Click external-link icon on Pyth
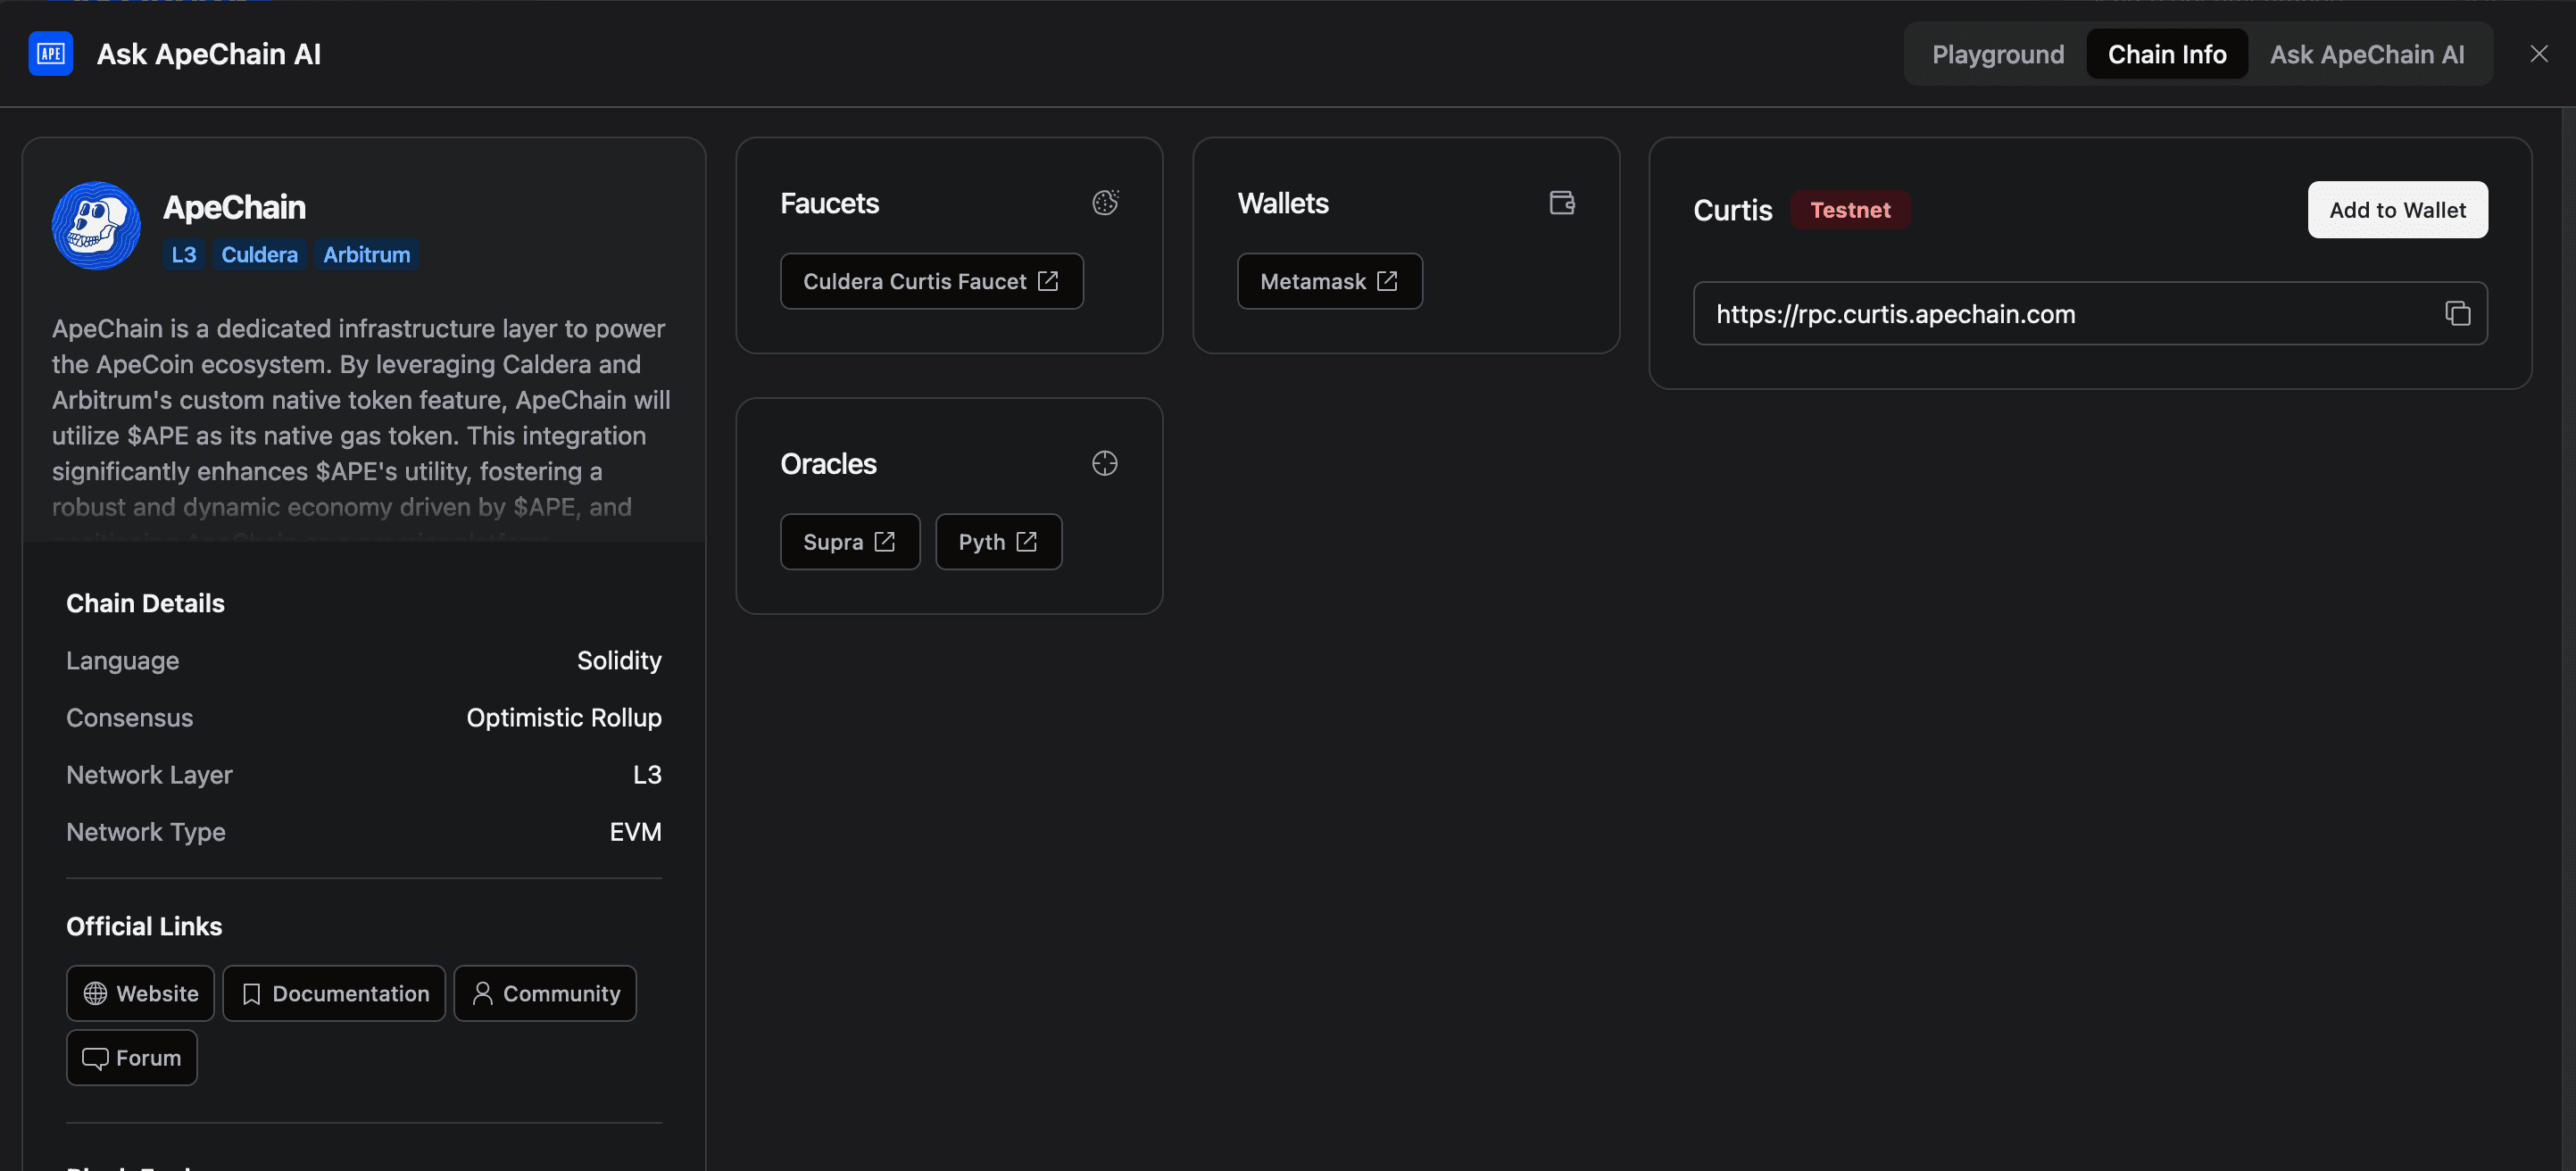2576x1171 pixels. point(1026,542)
